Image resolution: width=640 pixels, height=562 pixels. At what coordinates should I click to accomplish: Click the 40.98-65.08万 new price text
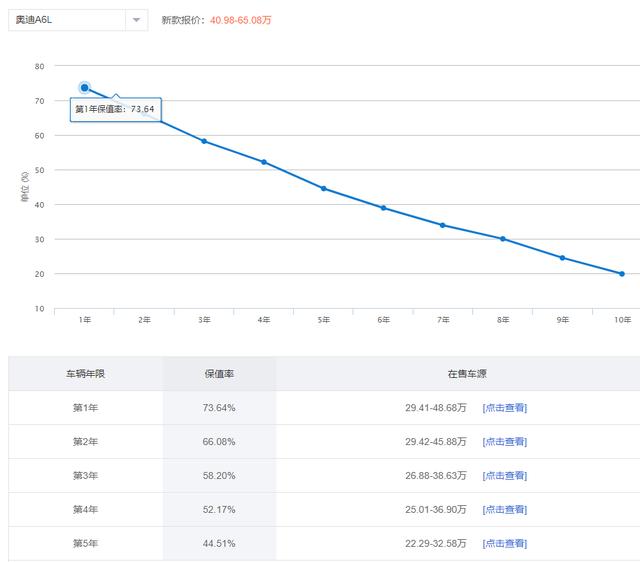(x=240, y=20)
